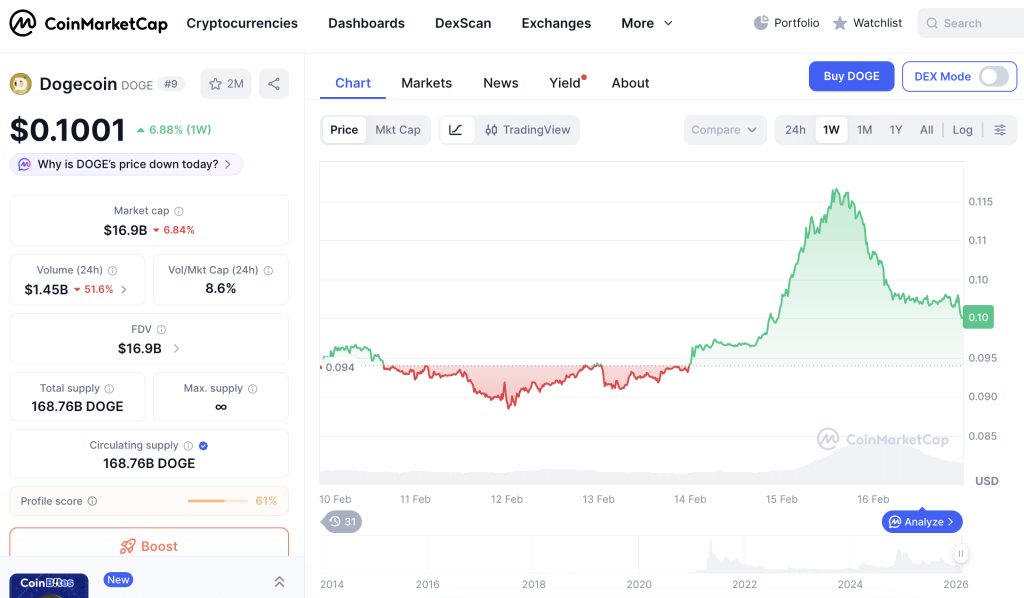Collapse the CoinBites panel with double chevron
Screen dimensions: 1024x598
tap(280, 581)
